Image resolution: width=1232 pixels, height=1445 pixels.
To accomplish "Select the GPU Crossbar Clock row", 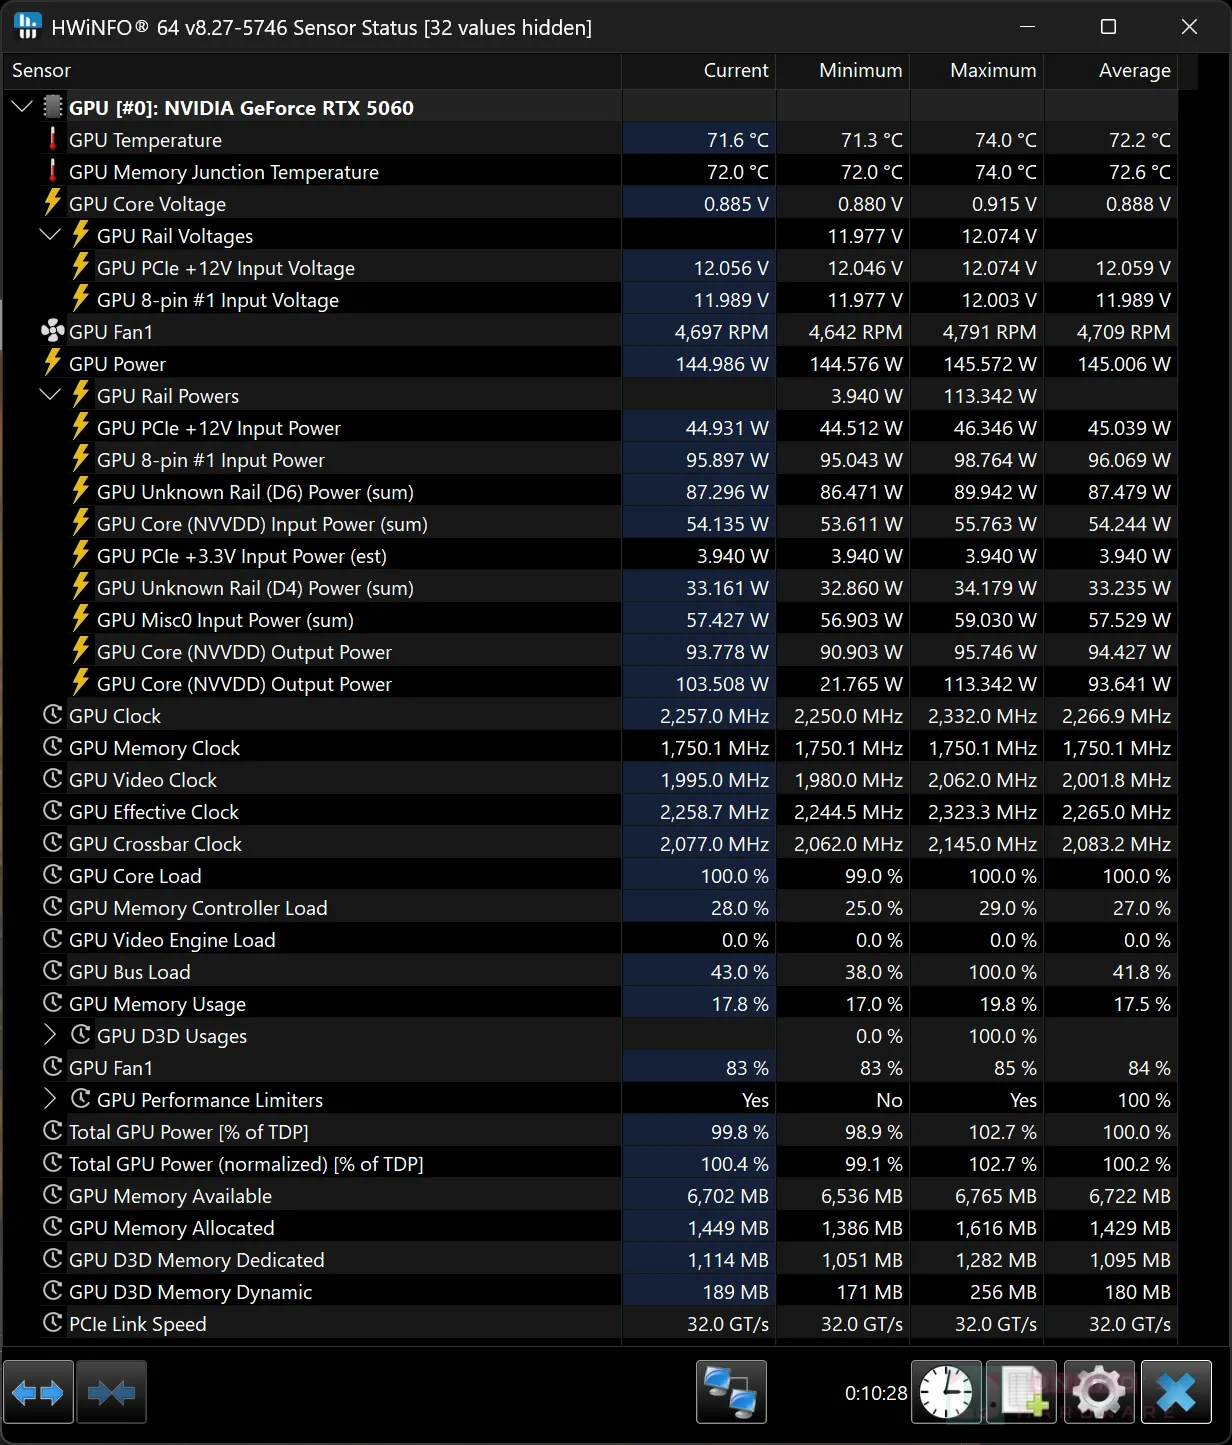I will pyautogui.click(x=590, y=844).
